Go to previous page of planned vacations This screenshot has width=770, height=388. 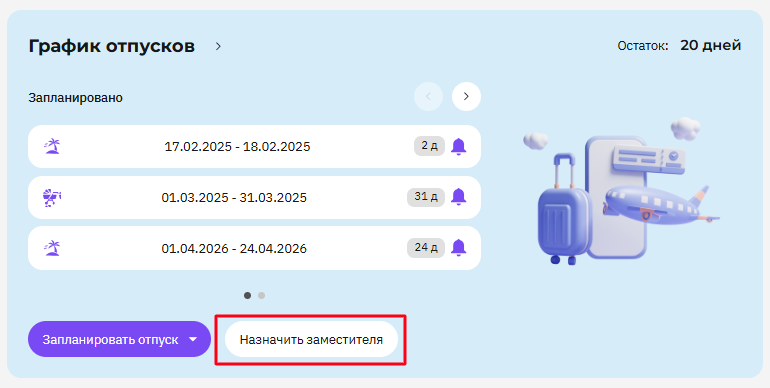point(428,96)
